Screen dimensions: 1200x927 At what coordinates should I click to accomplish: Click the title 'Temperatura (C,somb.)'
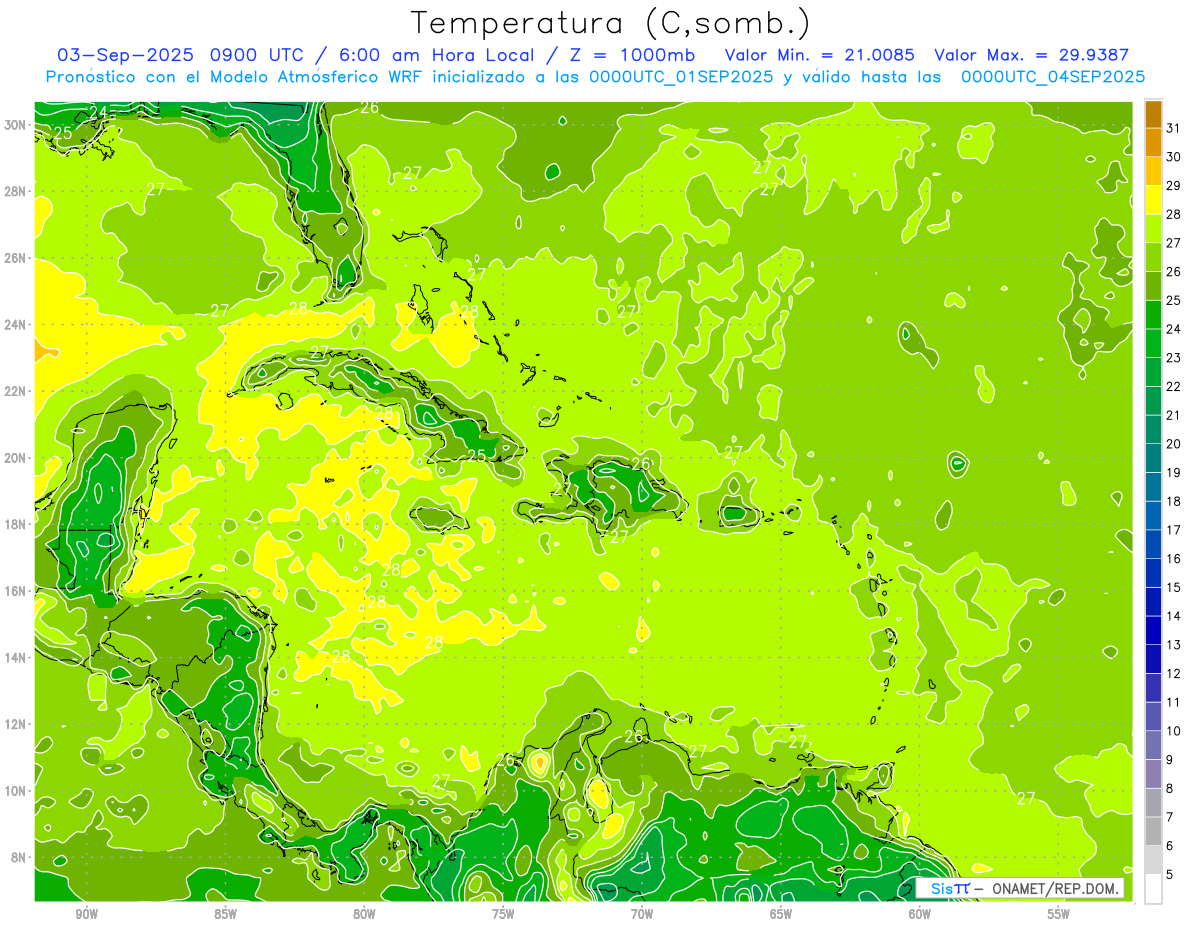611,23
